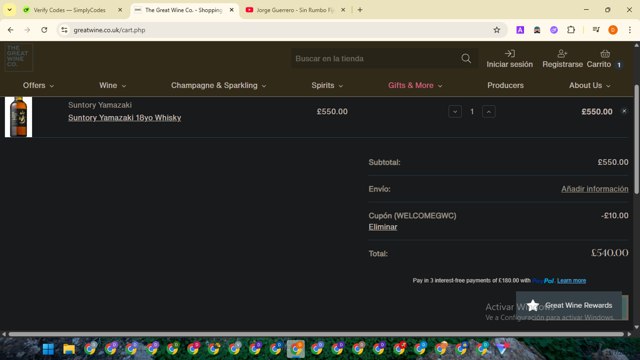
Task: Remove Suntory Yamazaki item with X
Action: pos(624,111)
